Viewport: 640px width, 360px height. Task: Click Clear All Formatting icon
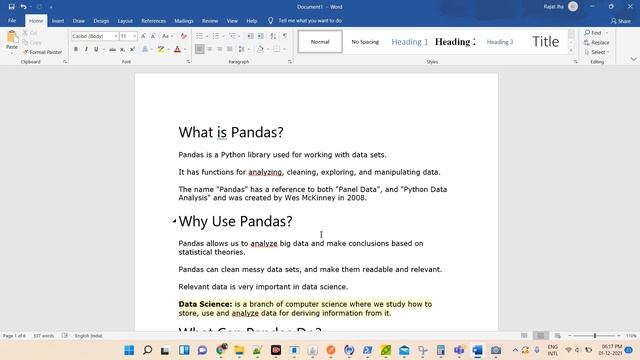pyautogui.click(x=184, y=36)
